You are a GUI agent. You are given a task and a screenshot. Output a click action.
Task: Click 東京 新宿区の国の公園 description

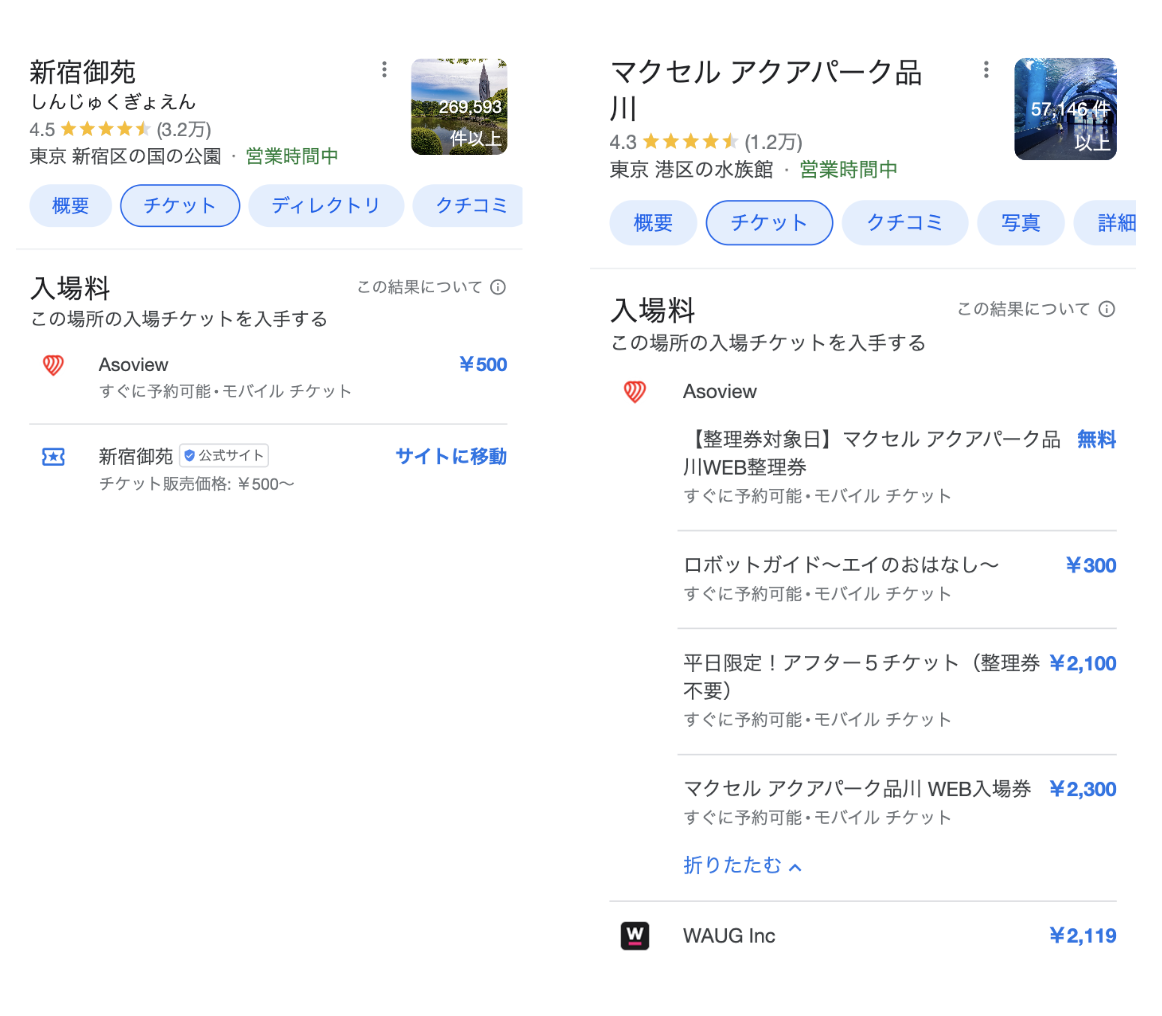125,156
